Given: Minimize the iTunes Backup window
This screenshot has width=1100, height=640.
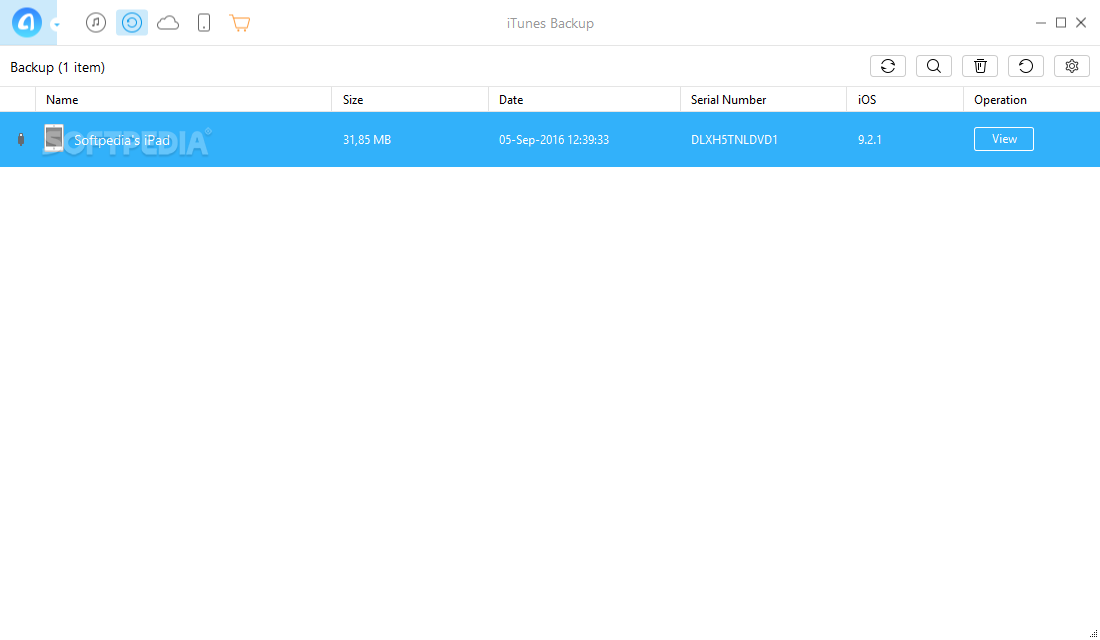Looking at the screenshot, I should 1040,23.
